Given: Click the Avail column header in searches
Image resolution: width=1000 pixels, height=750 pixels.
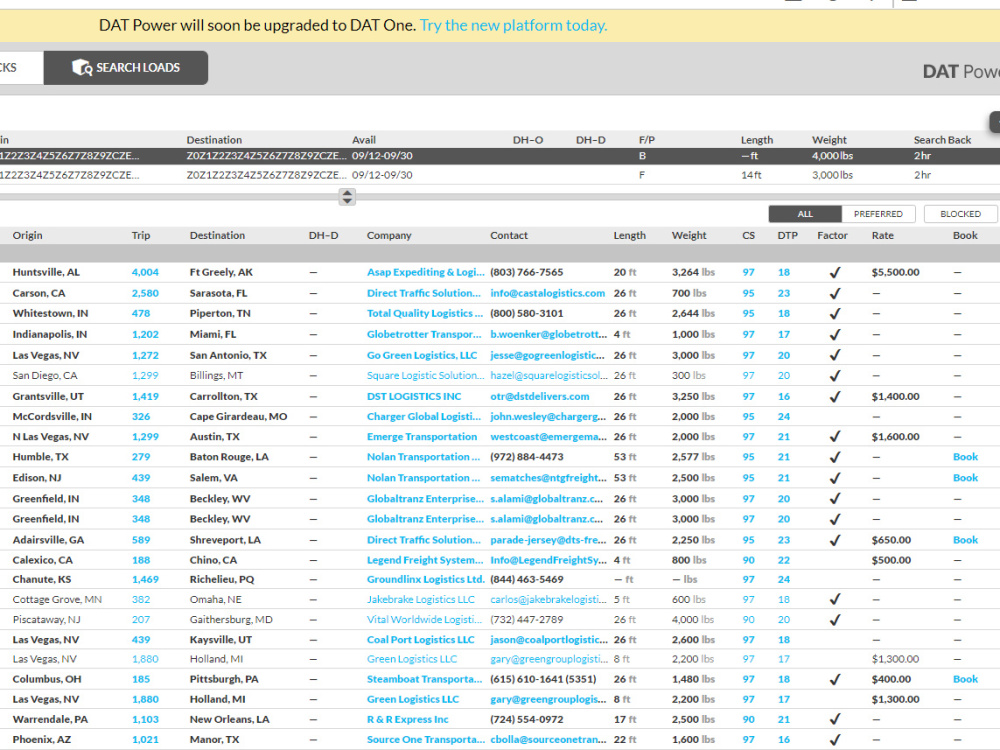Looking at the screenshot, I should pos(364,140).
